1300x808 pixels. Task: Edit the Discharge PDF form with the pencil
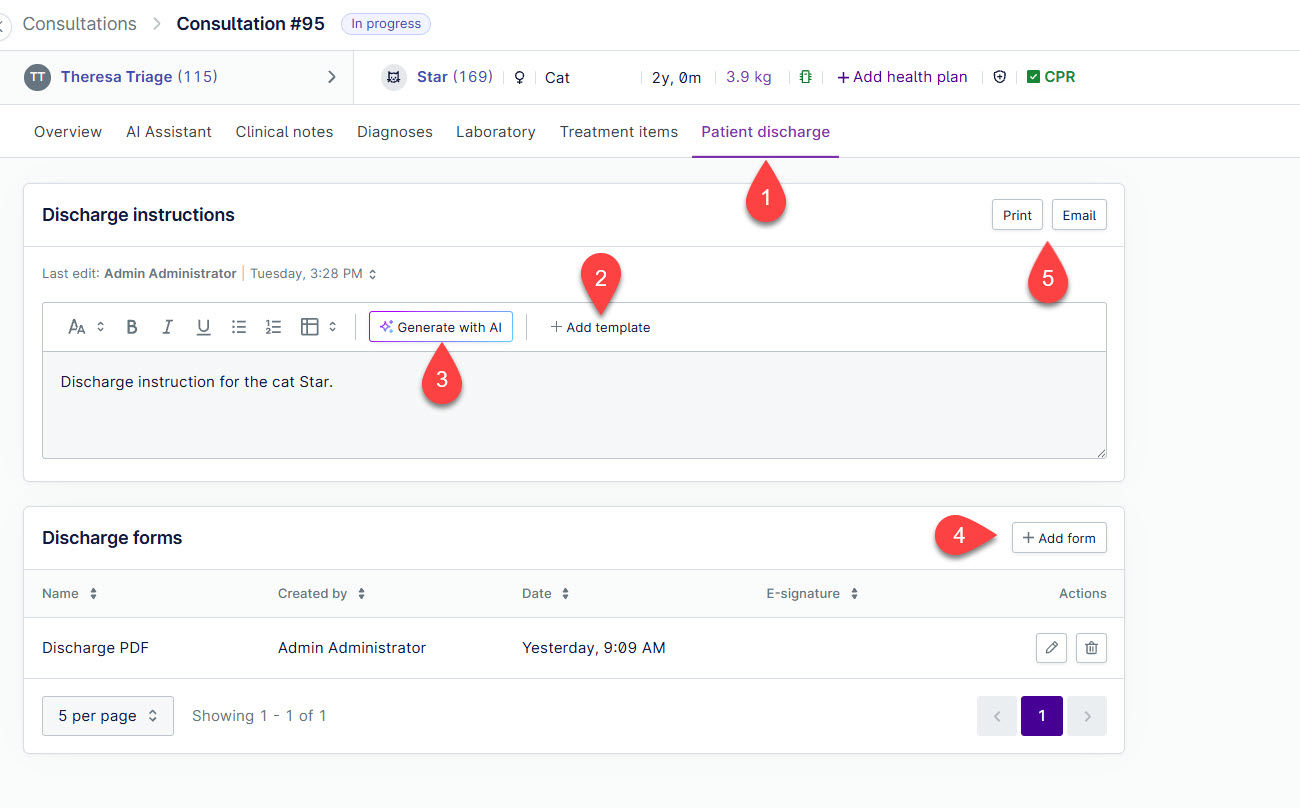click(x=1051, y=648)
